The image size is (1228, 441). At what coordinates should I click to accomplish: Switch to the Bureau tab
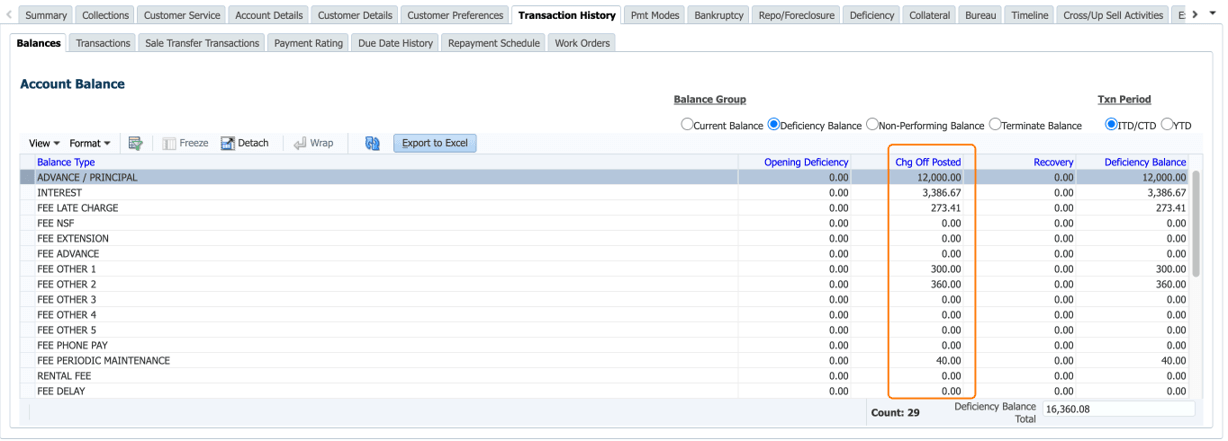[980, 15]
